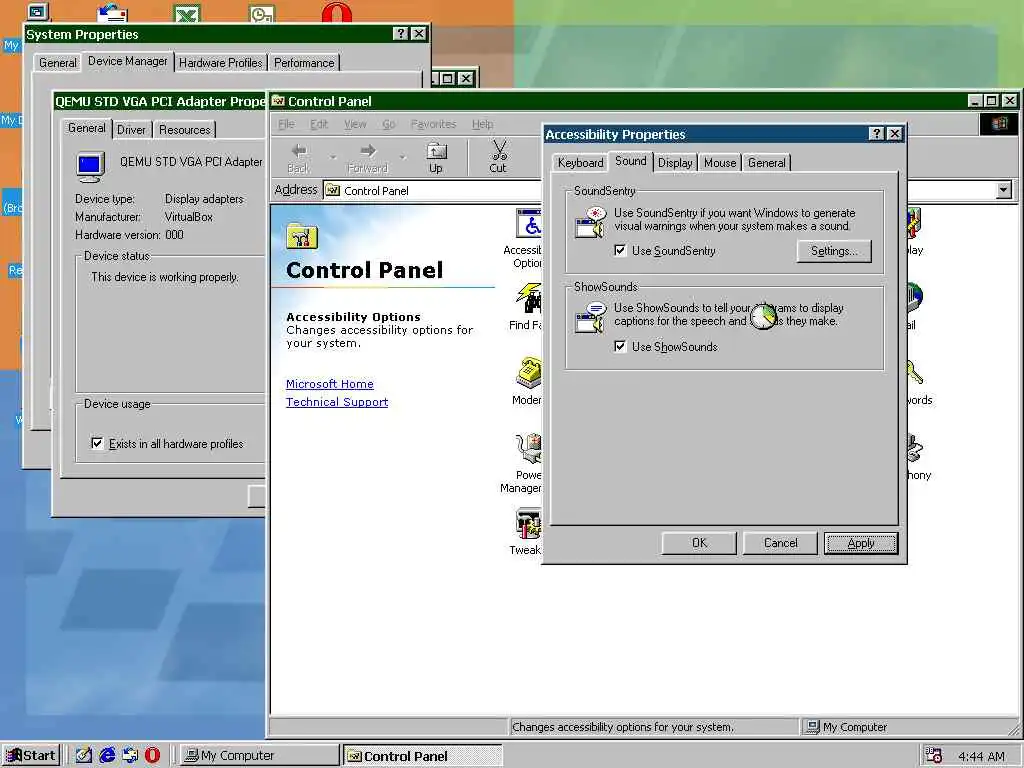Open the Help menu in Control Panel

(x=483, y=124)
